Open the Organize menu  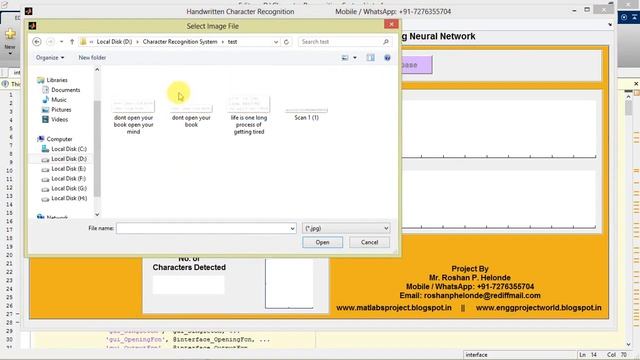click(50, 58)
